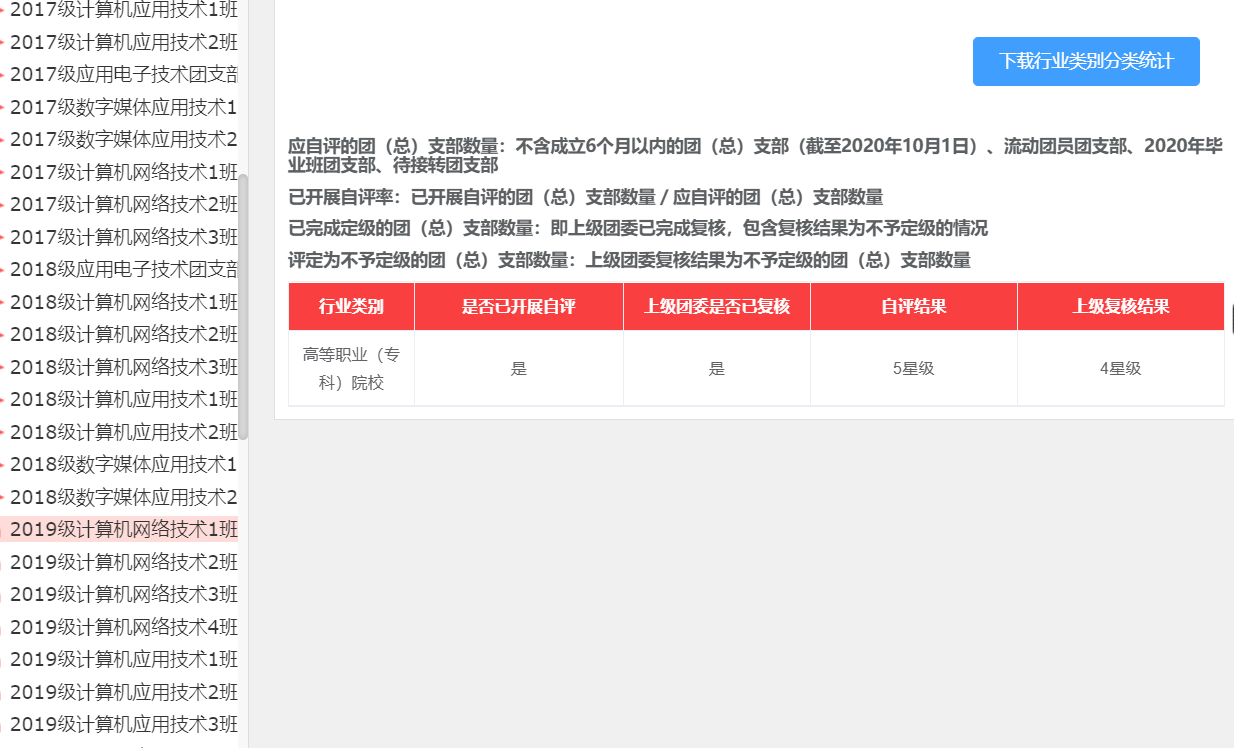Click the 应自评的团（总）支部数量 explanation paragraph

click(x=756, y=155)
